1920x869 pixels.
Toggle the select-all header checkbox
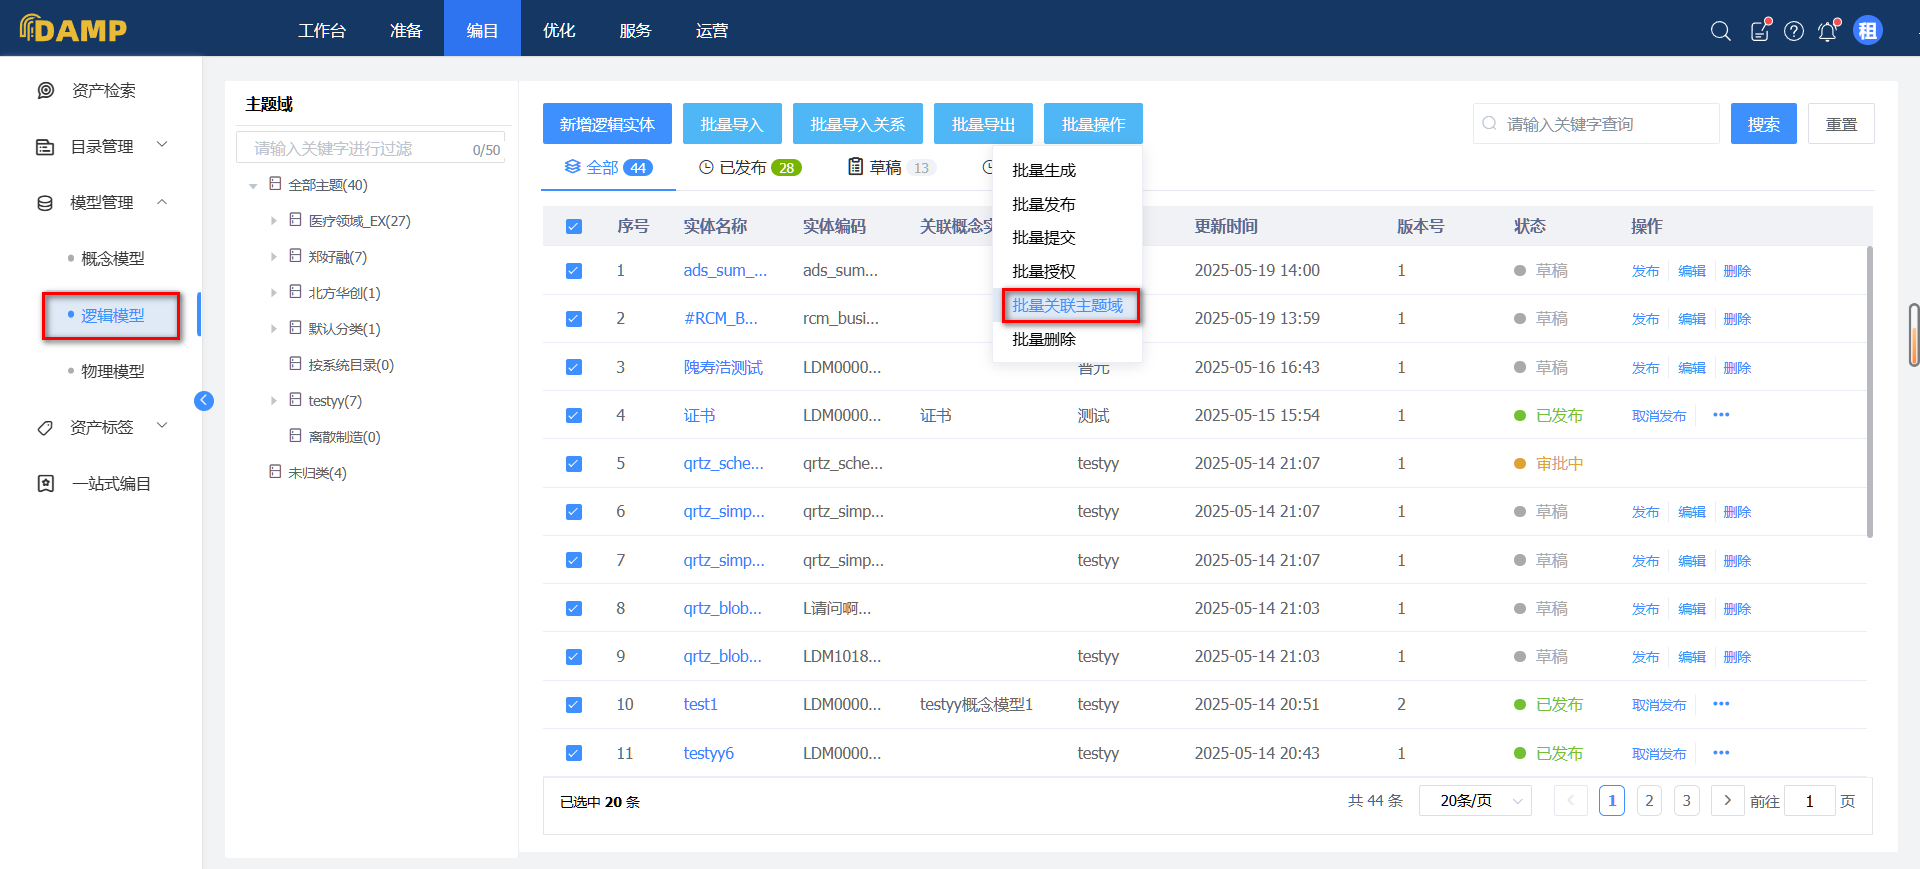574,227
